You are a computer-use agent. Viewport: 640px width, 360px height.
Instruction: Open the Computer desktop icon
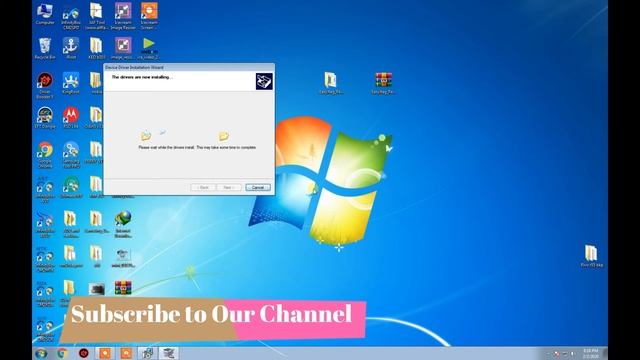pos(45,15)
